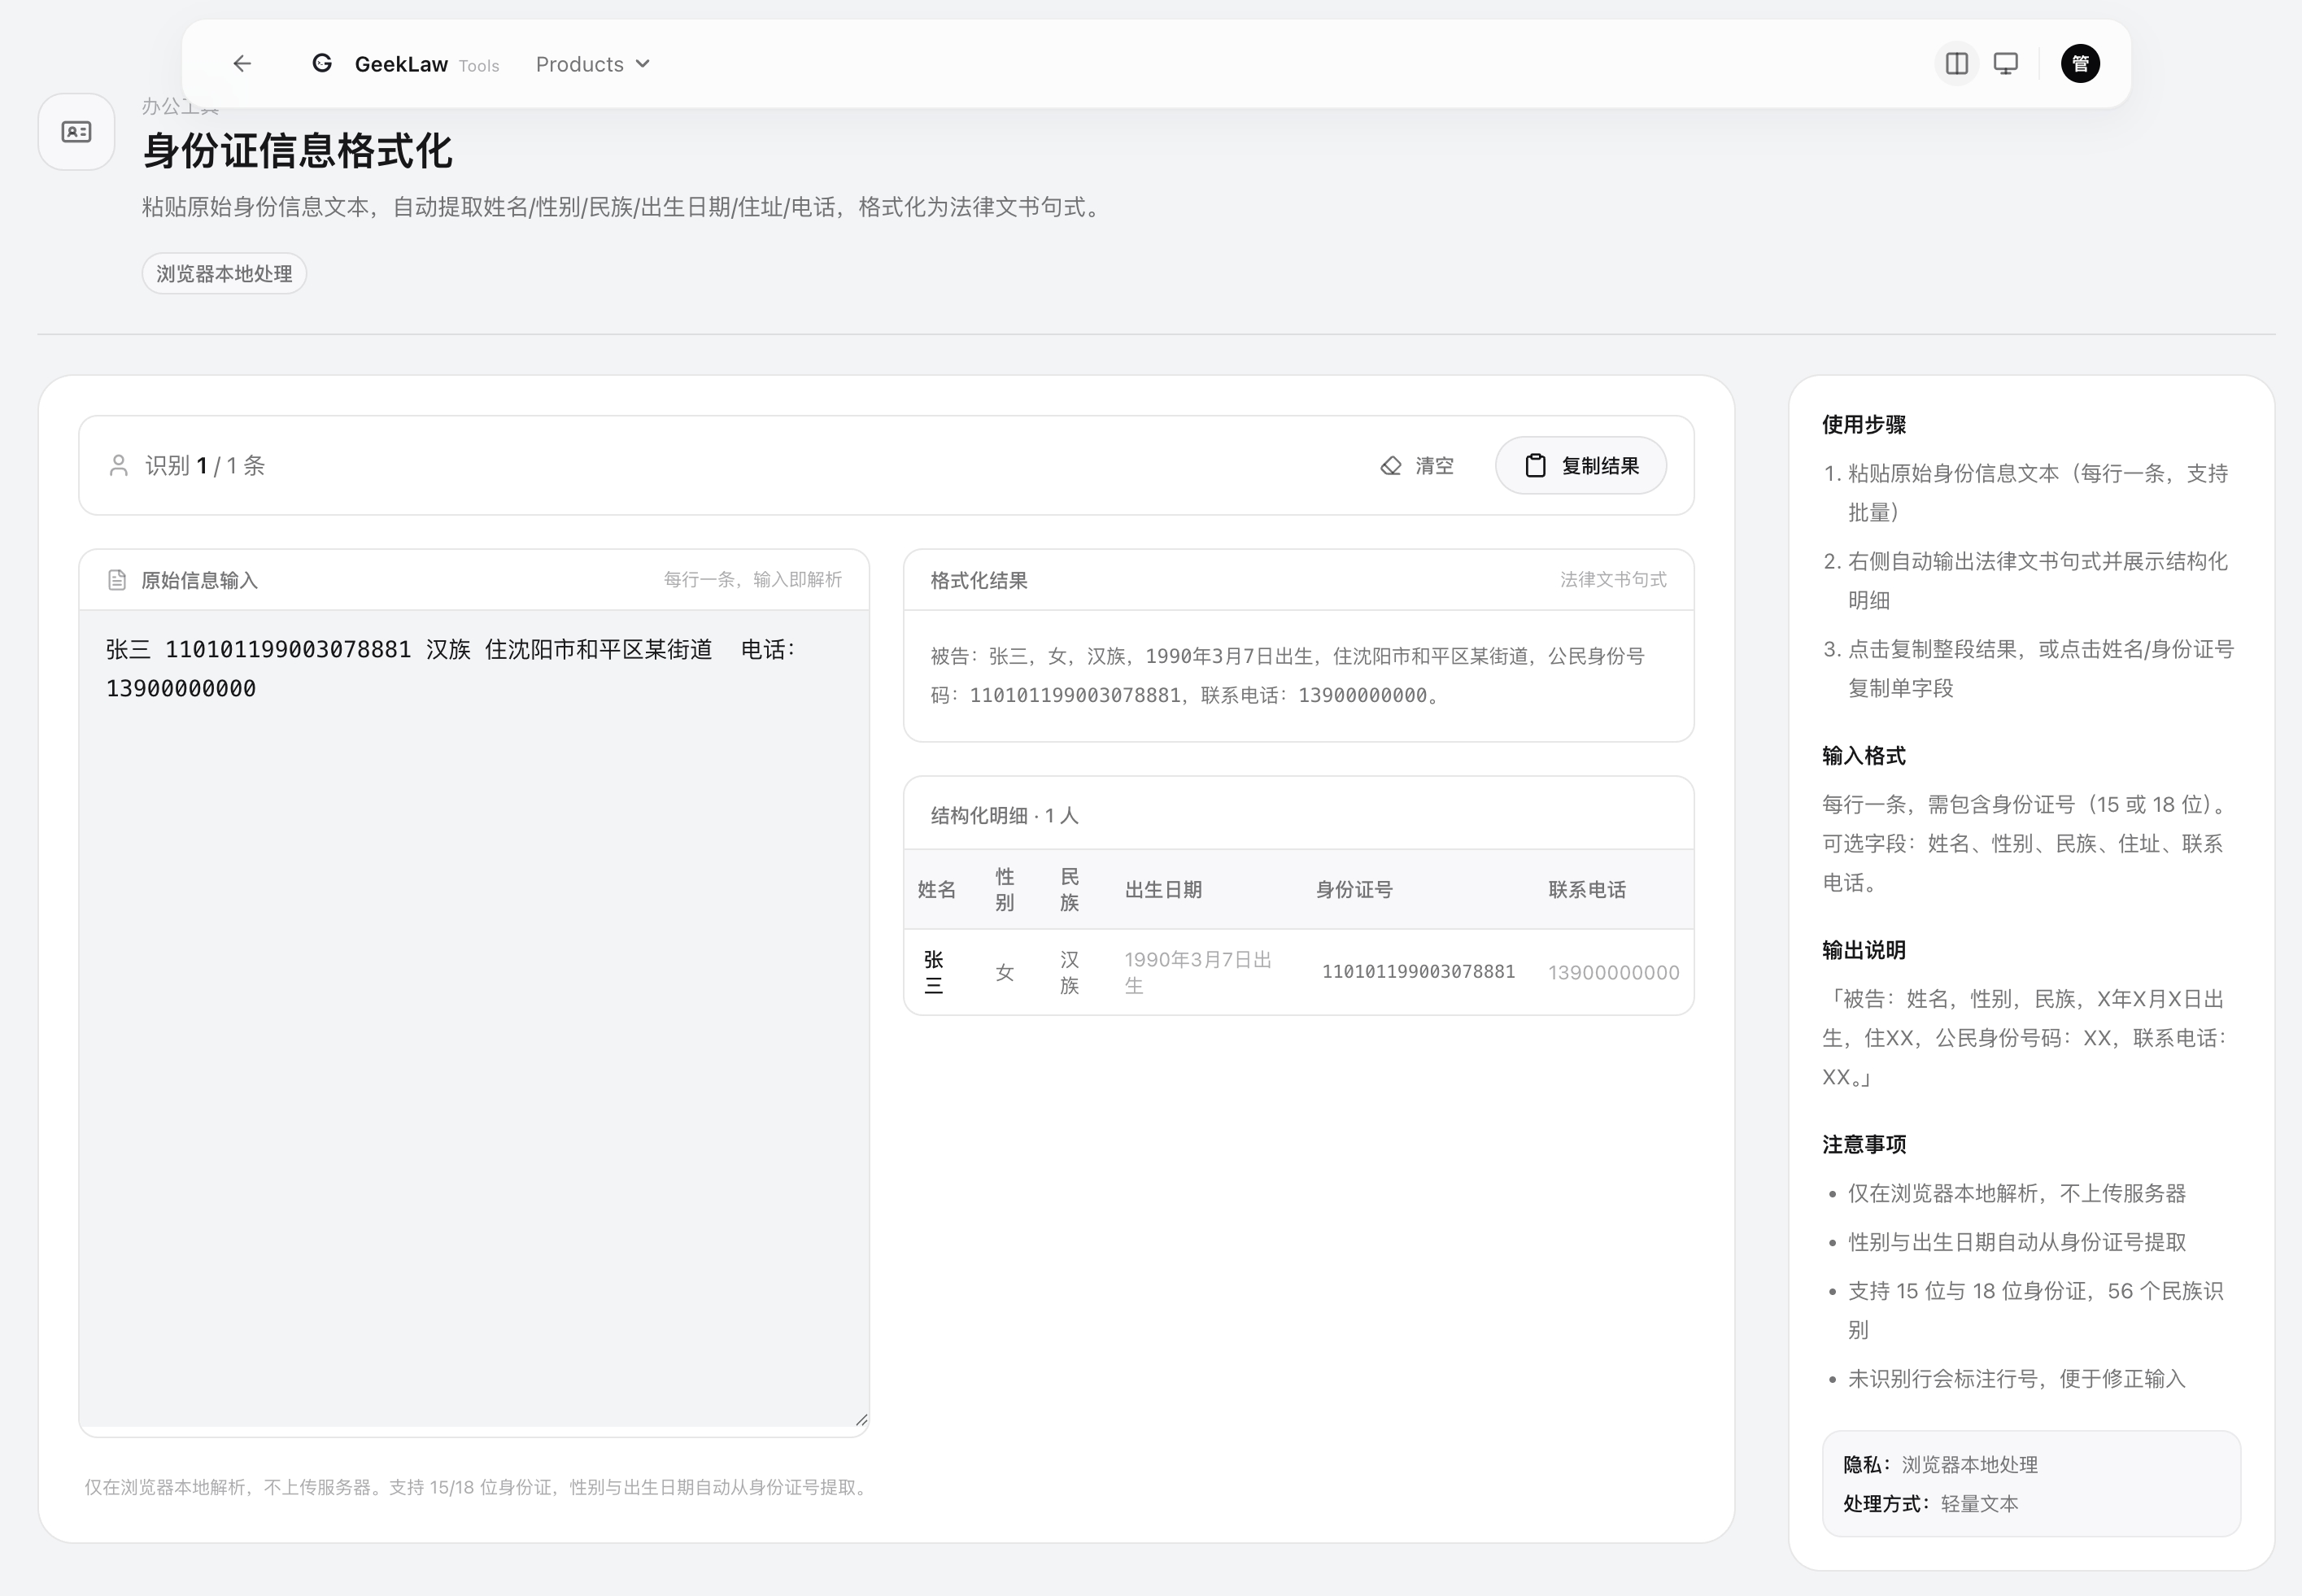Open the black user avatar menu

[x=2080, y=64]
